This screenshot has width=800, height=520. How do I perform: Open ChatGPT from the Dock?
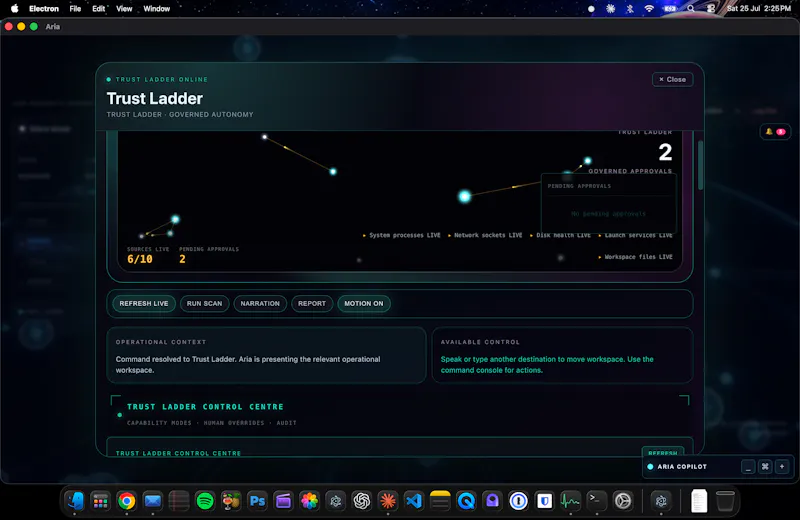[x=362, y=501]
